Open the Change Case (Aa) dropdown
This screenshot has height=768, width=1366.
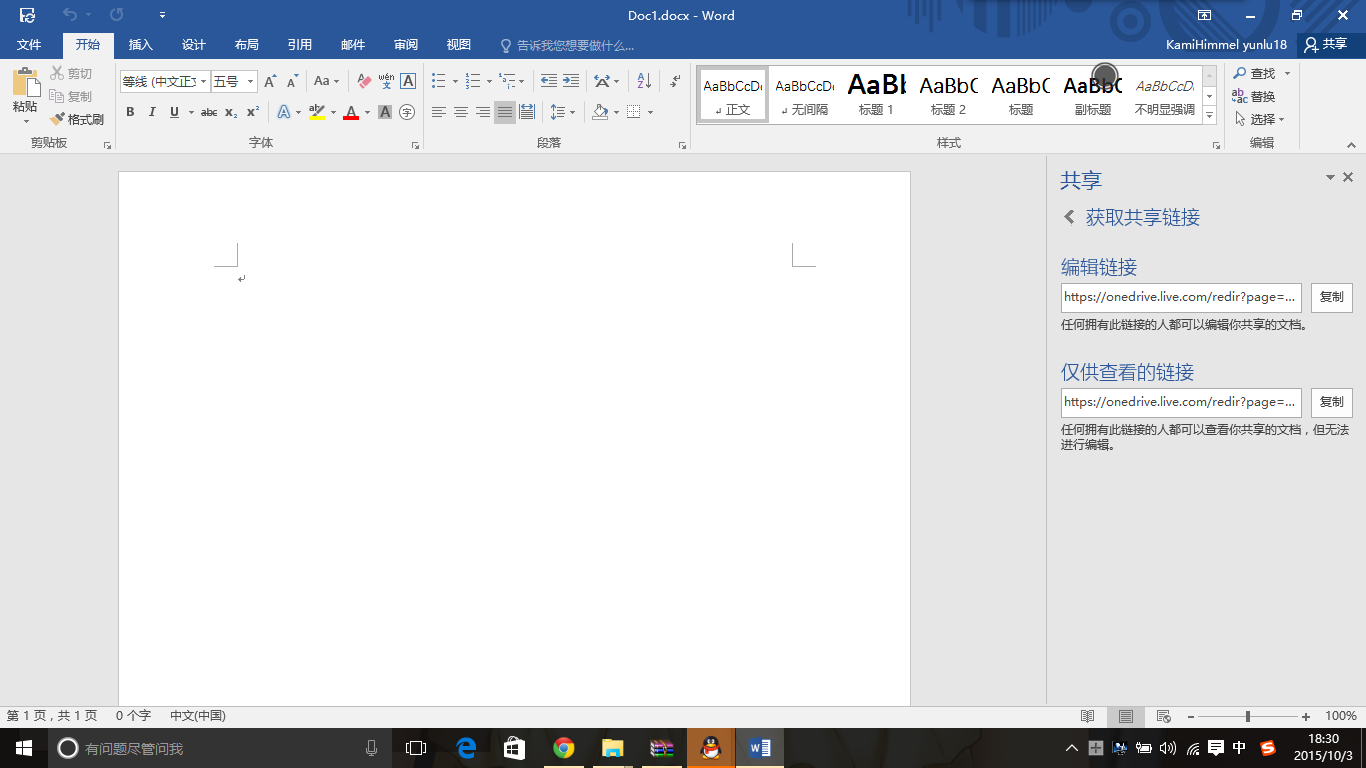coord(326,81)
